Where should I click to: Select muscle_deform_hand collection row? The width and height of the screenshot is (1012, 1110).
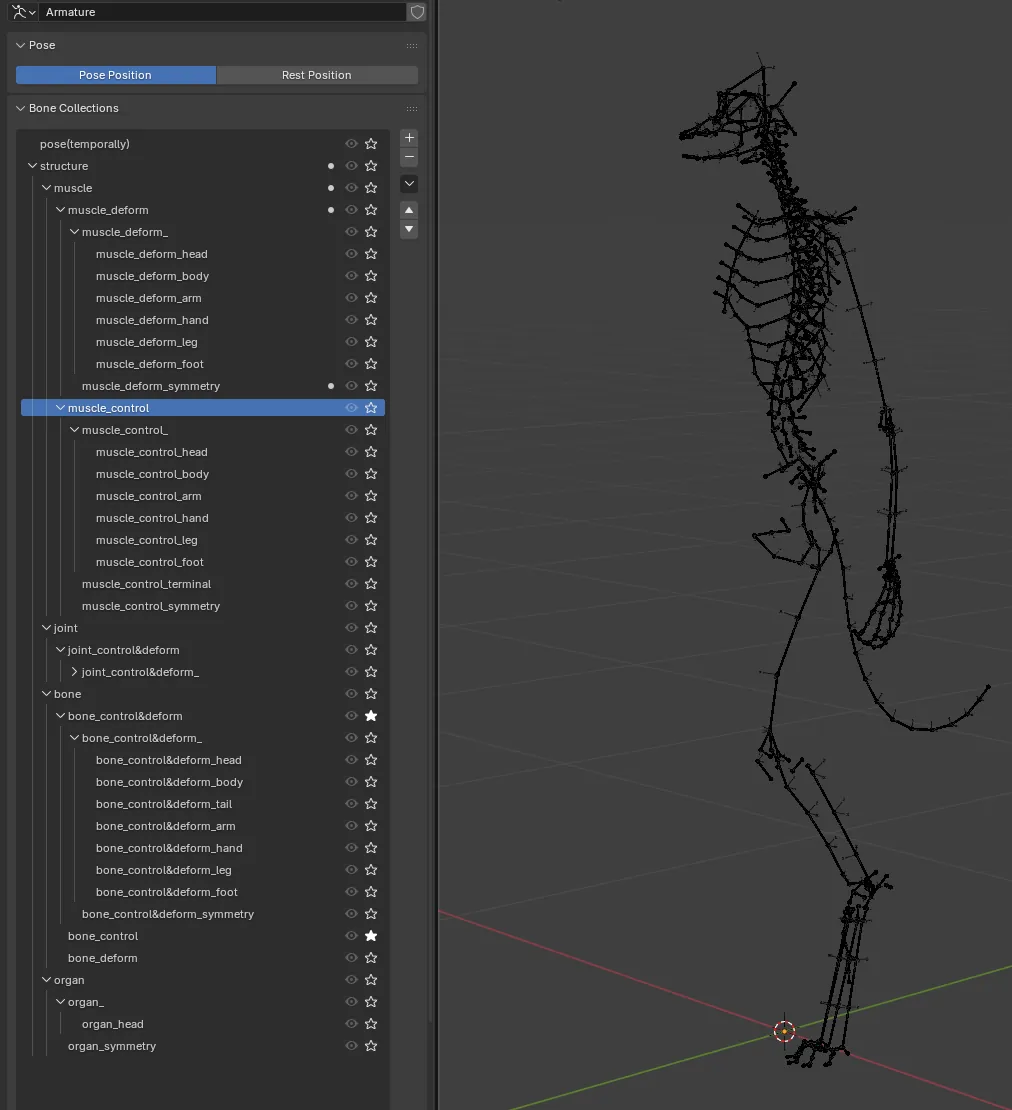(x=202, y=320)
